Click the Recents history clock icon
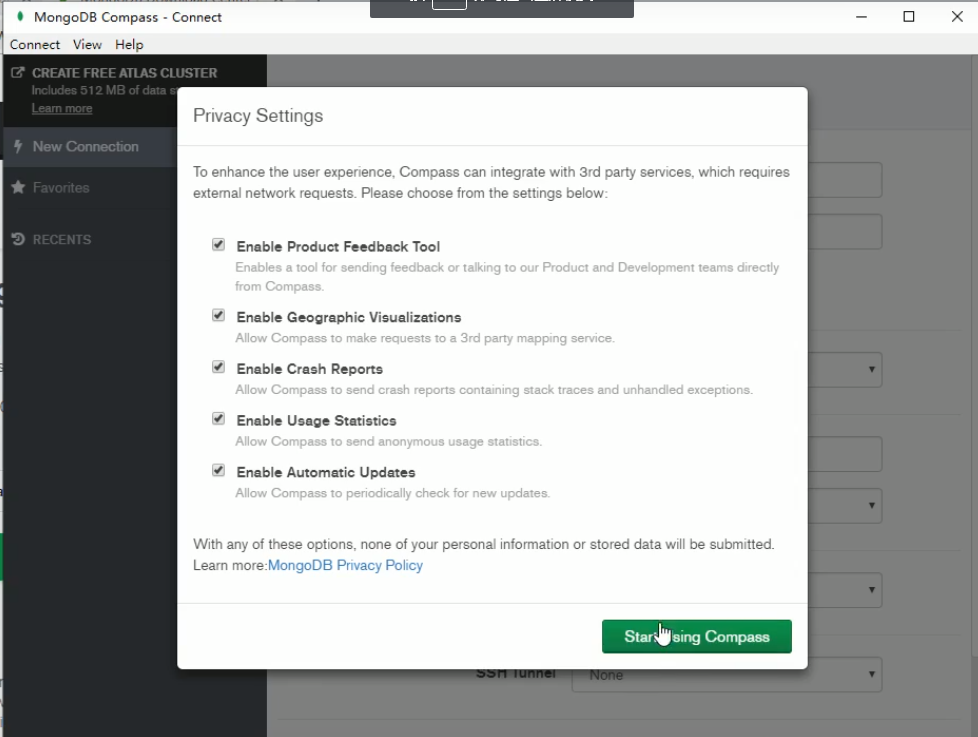Viewport: 978px width, 737px height. [x=18, y=240]
